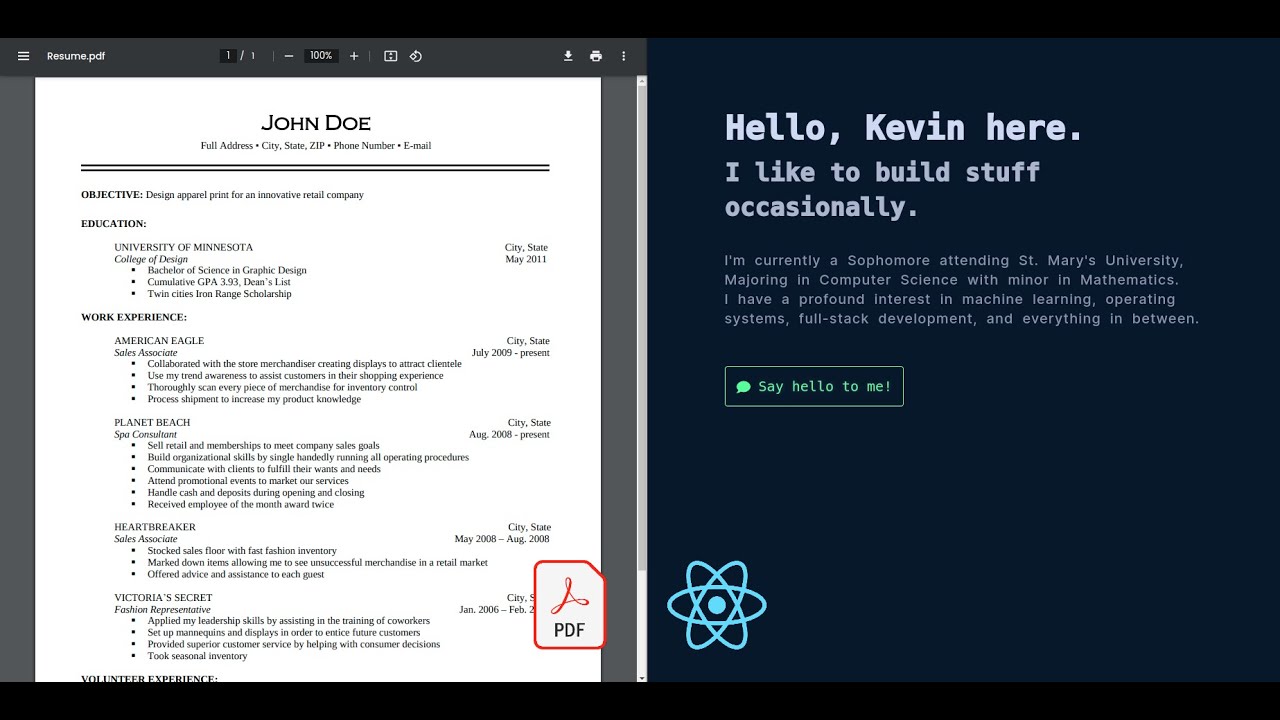
Task: Click the chat bubble icon in the button
Action: [x=743, y=387]
